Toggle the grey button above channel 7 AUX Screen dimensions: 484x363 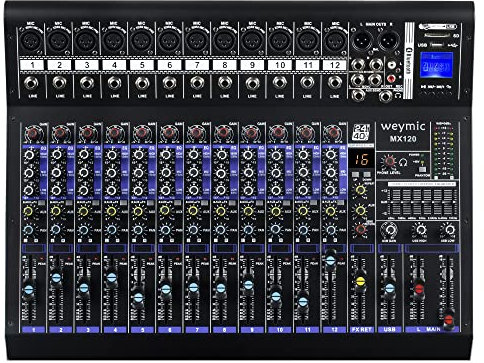click(x=205, y=203)
